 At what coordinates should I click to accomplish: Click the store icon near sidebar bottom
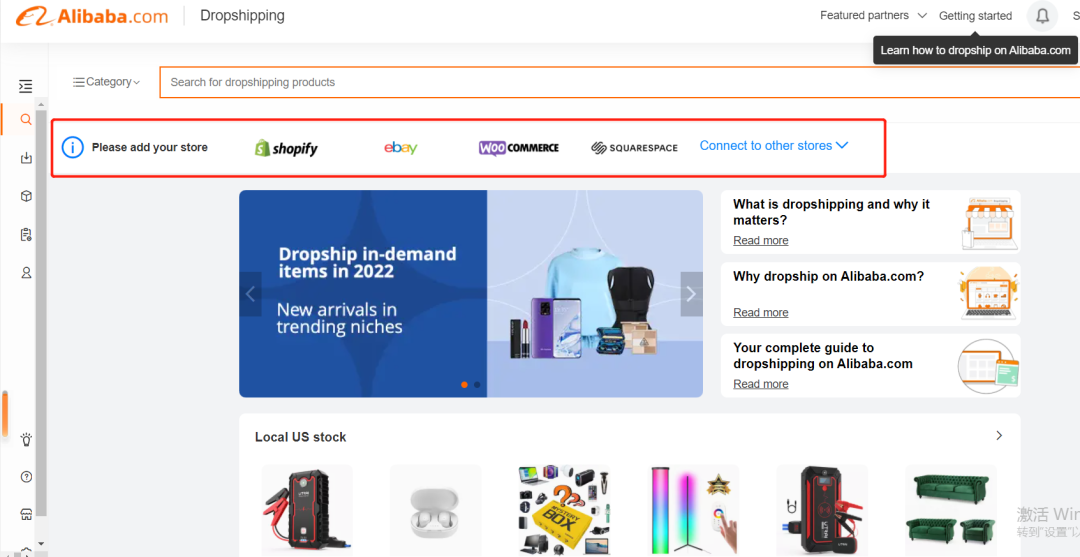coord(26,515)
